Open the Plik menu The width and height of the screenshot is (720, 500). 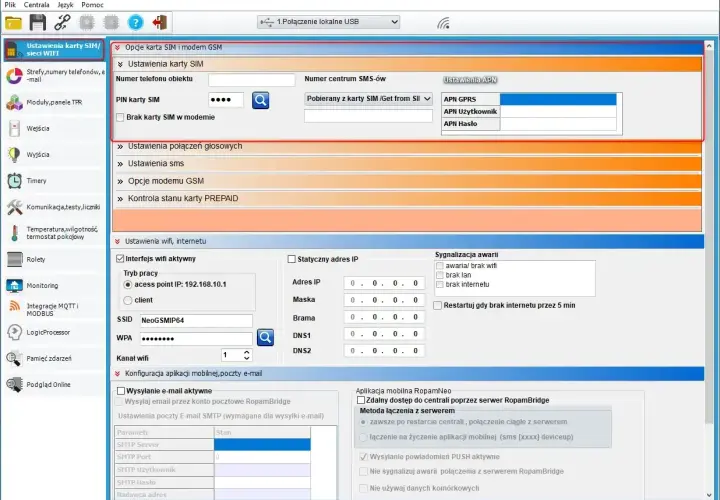pos(10,5)
